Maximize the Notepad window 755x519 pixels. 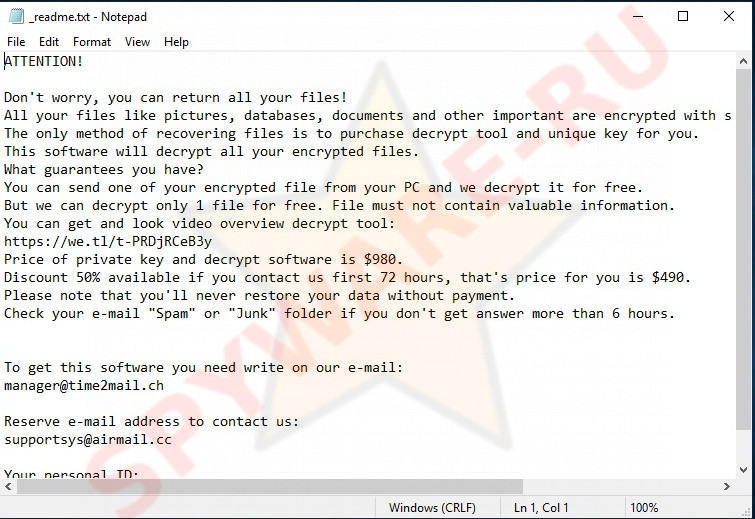(x=683, y=16)
